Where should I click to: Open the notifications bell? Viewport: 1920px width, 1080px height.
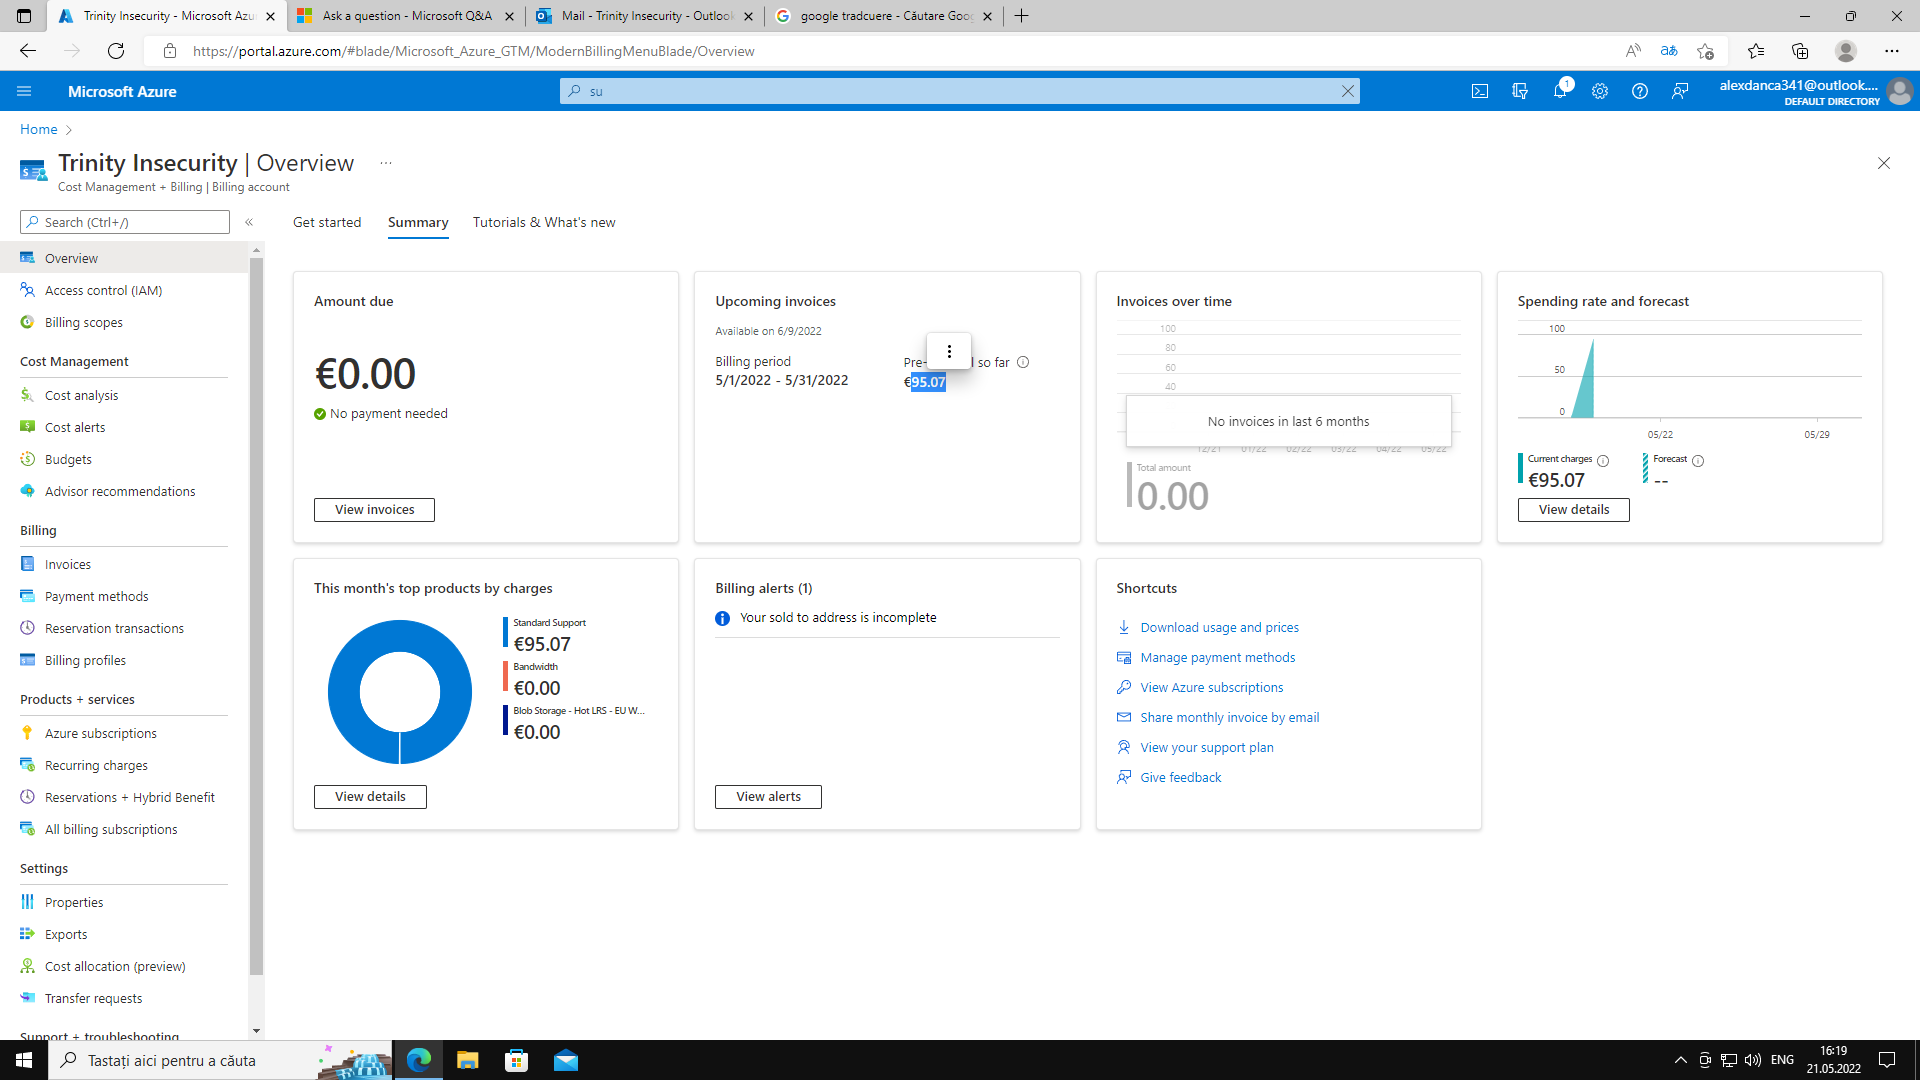[x=1560, y=91]
